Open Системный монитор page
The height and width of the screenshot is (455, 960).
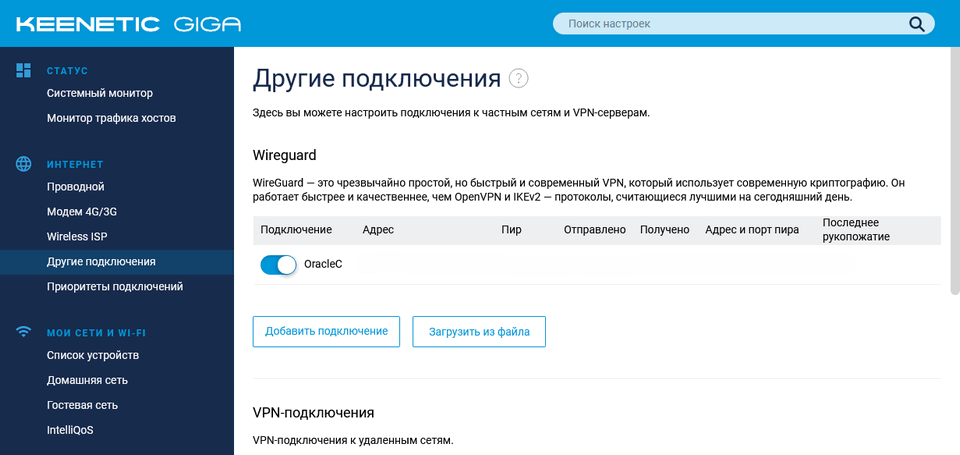pos(100,93)
